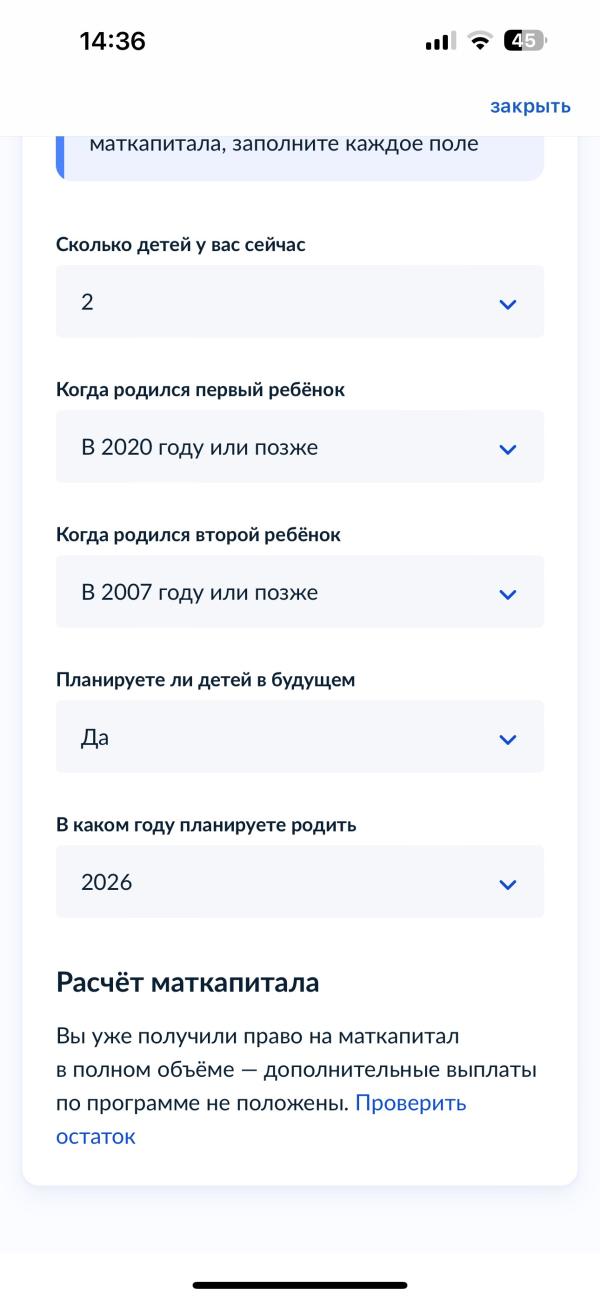Tap the 'закрыть' link to dismiss
This screenshot has height=1300, width=600.
pyautogui.click(x=528, y=105)
